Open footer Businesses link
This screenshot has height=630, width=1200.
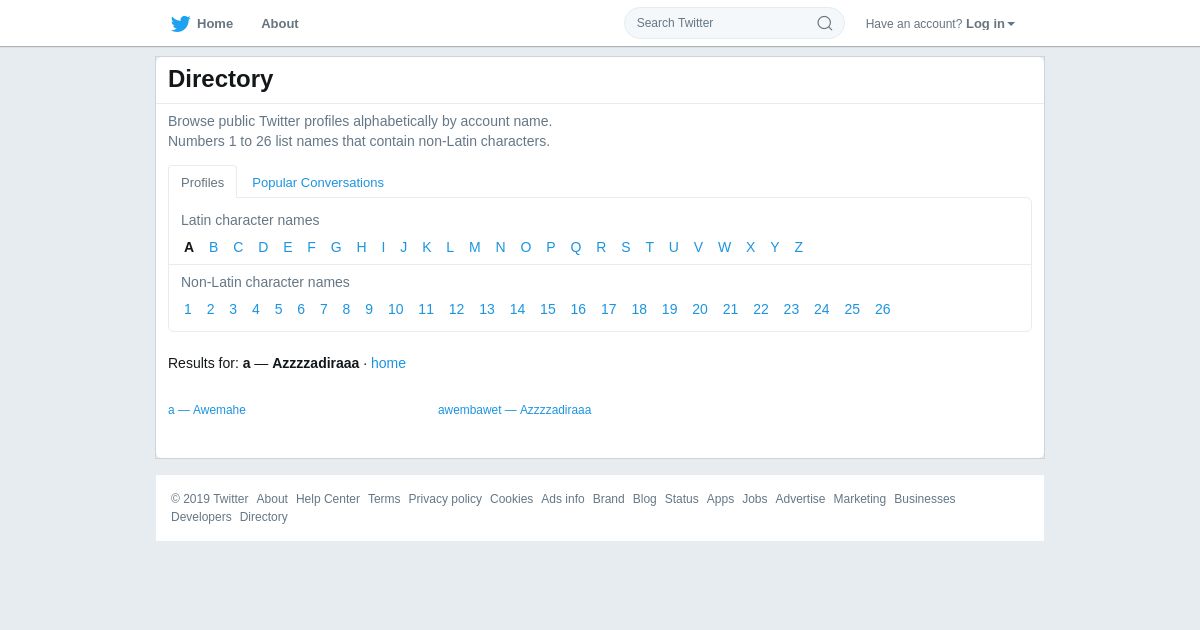pyautogui.click(x=925, y=499)
